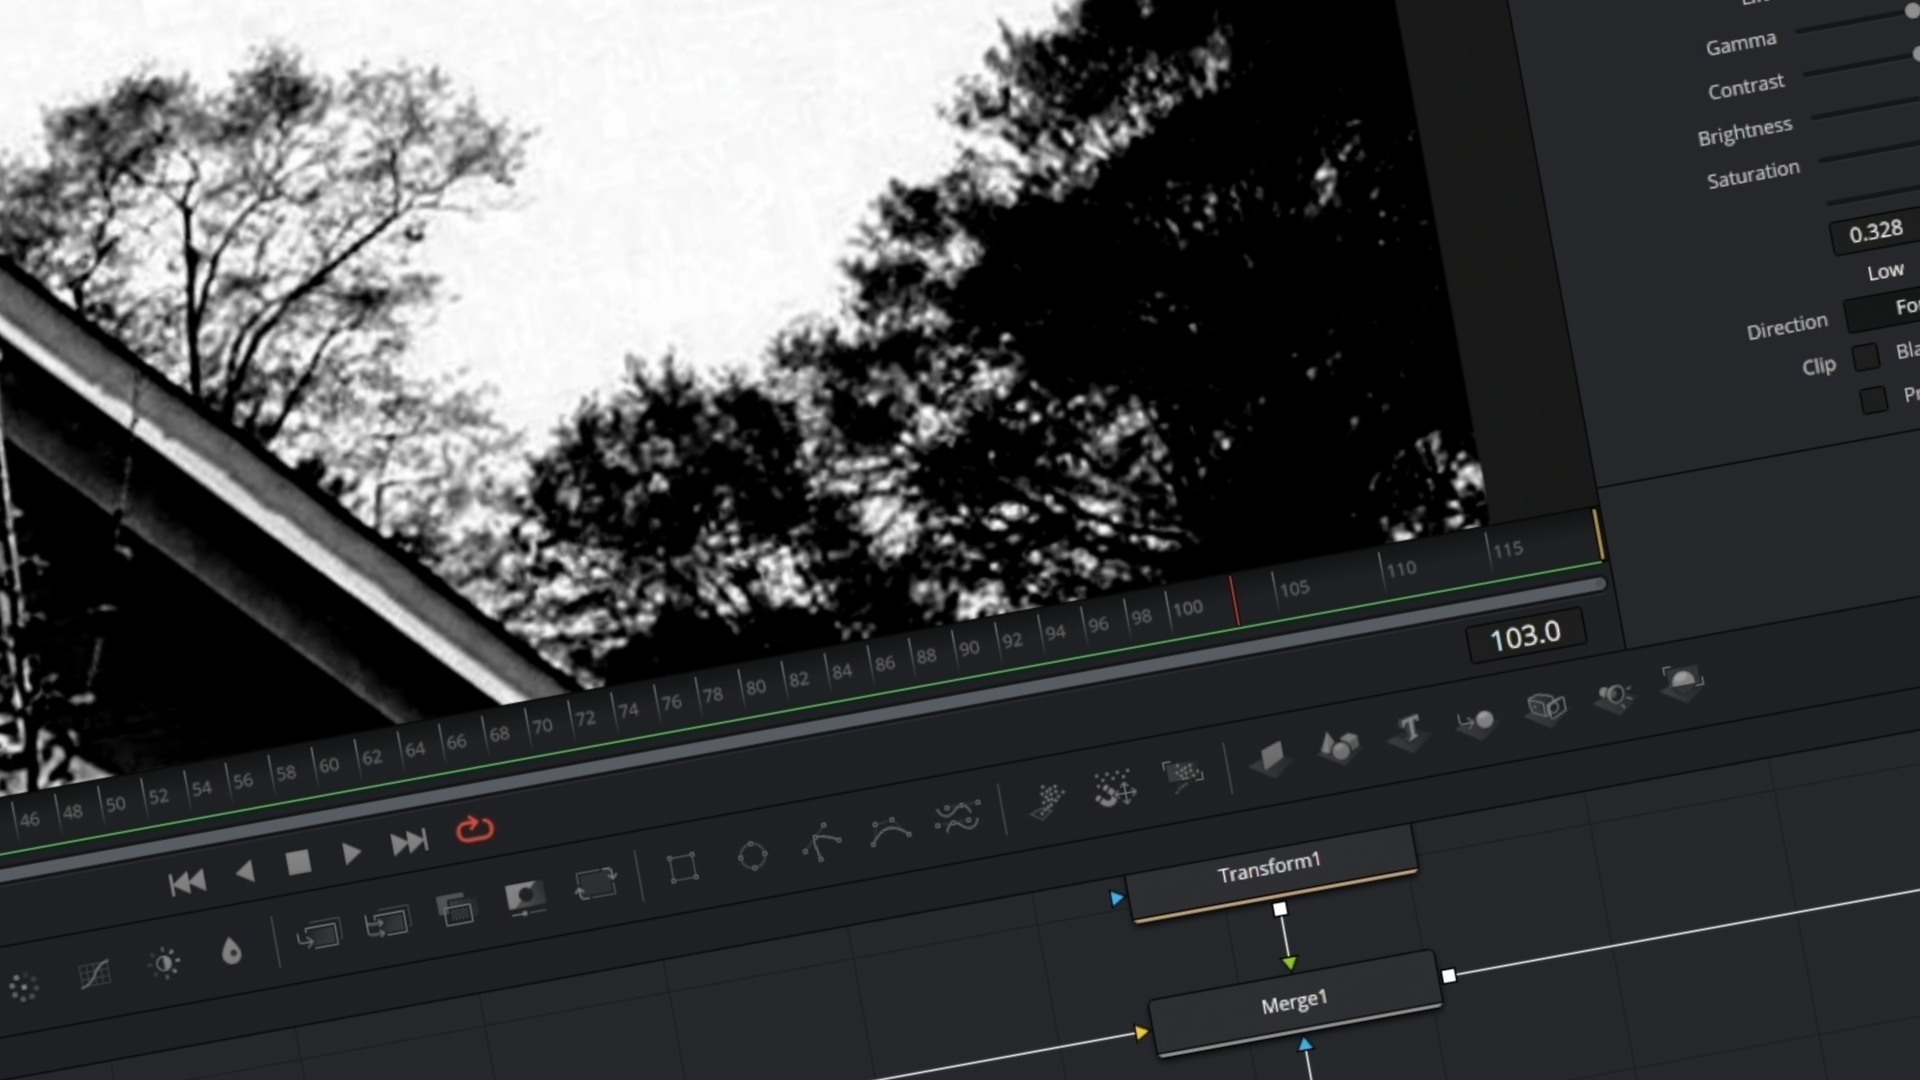
Task: Add the Color Curves tool
Action: (94, 974)
